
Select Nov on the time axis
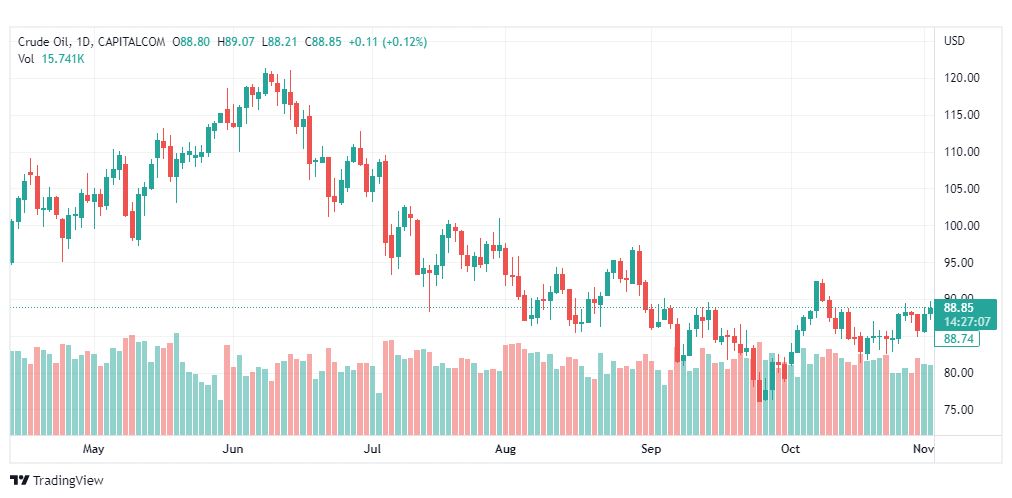coord(922,449)
